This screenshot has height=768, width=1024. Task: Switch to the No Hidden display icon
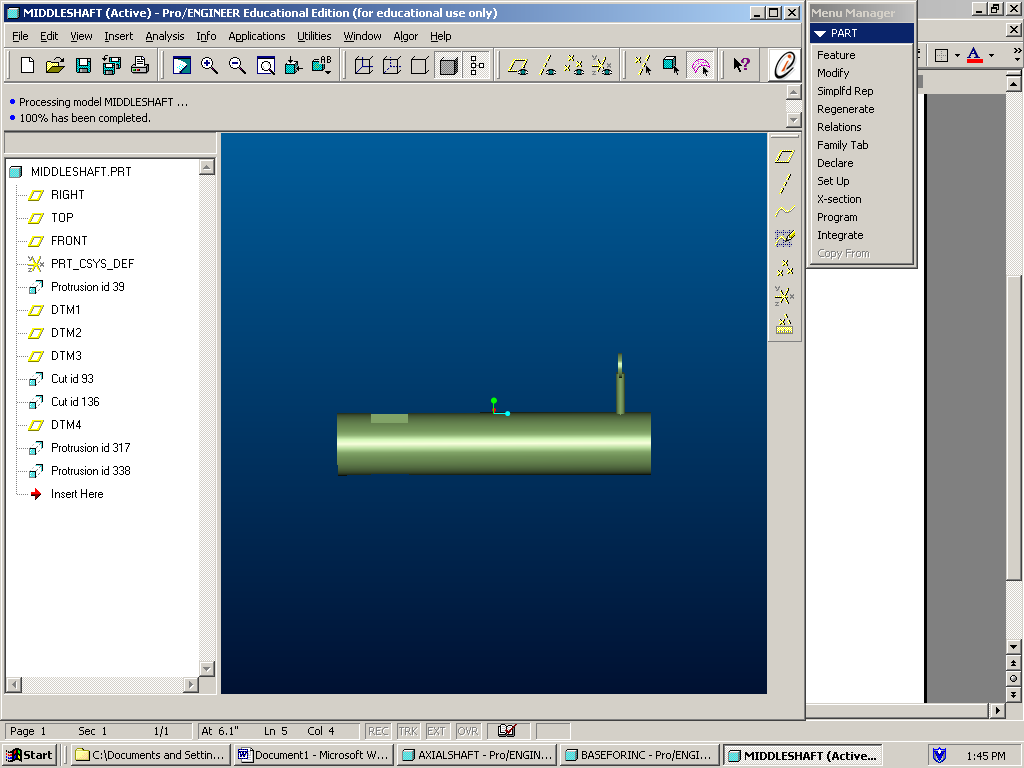420,65
